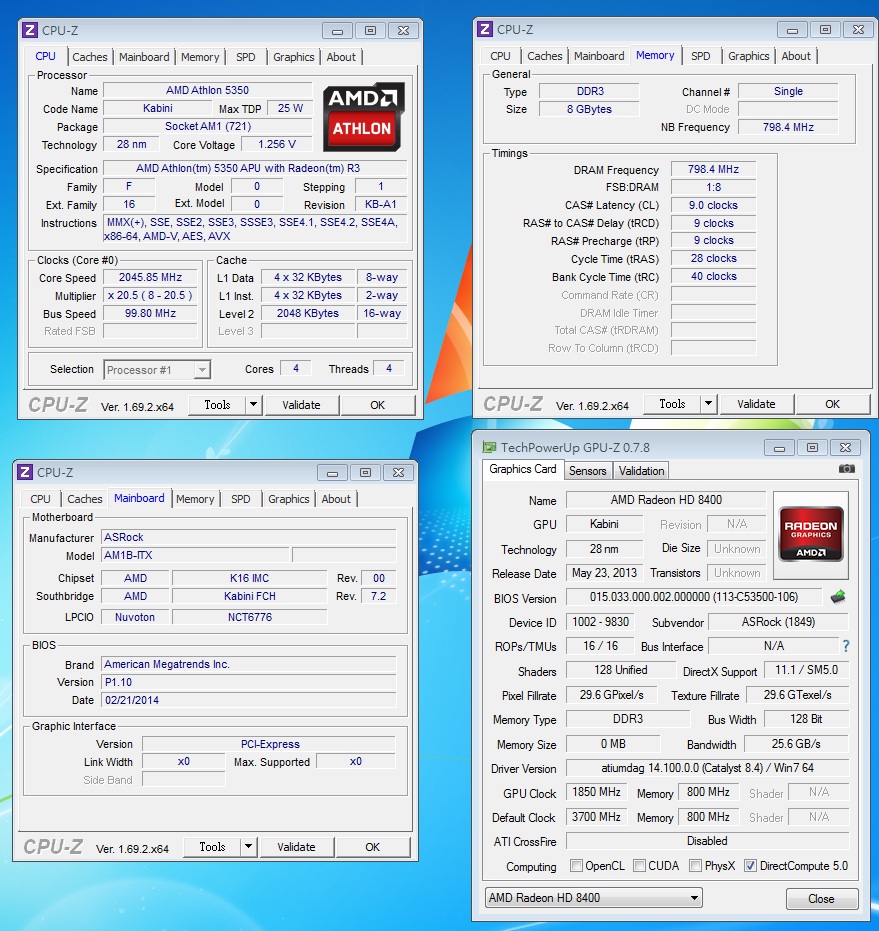Screen dimensions: 879x931
Task: Open About tab in Mainboard window
Action: click(x=336, y=499)
